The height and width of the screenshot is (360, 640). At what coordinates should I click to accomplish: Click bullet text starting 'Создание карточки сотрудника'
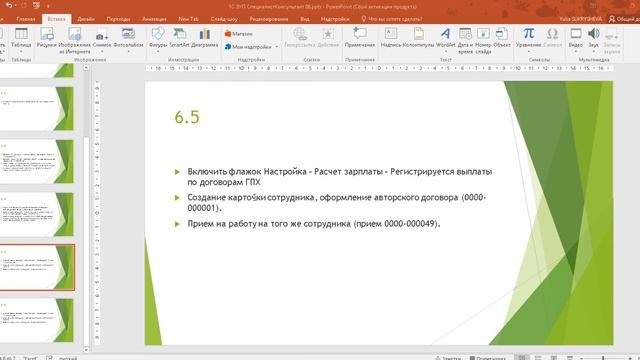(x=337, y=202)
